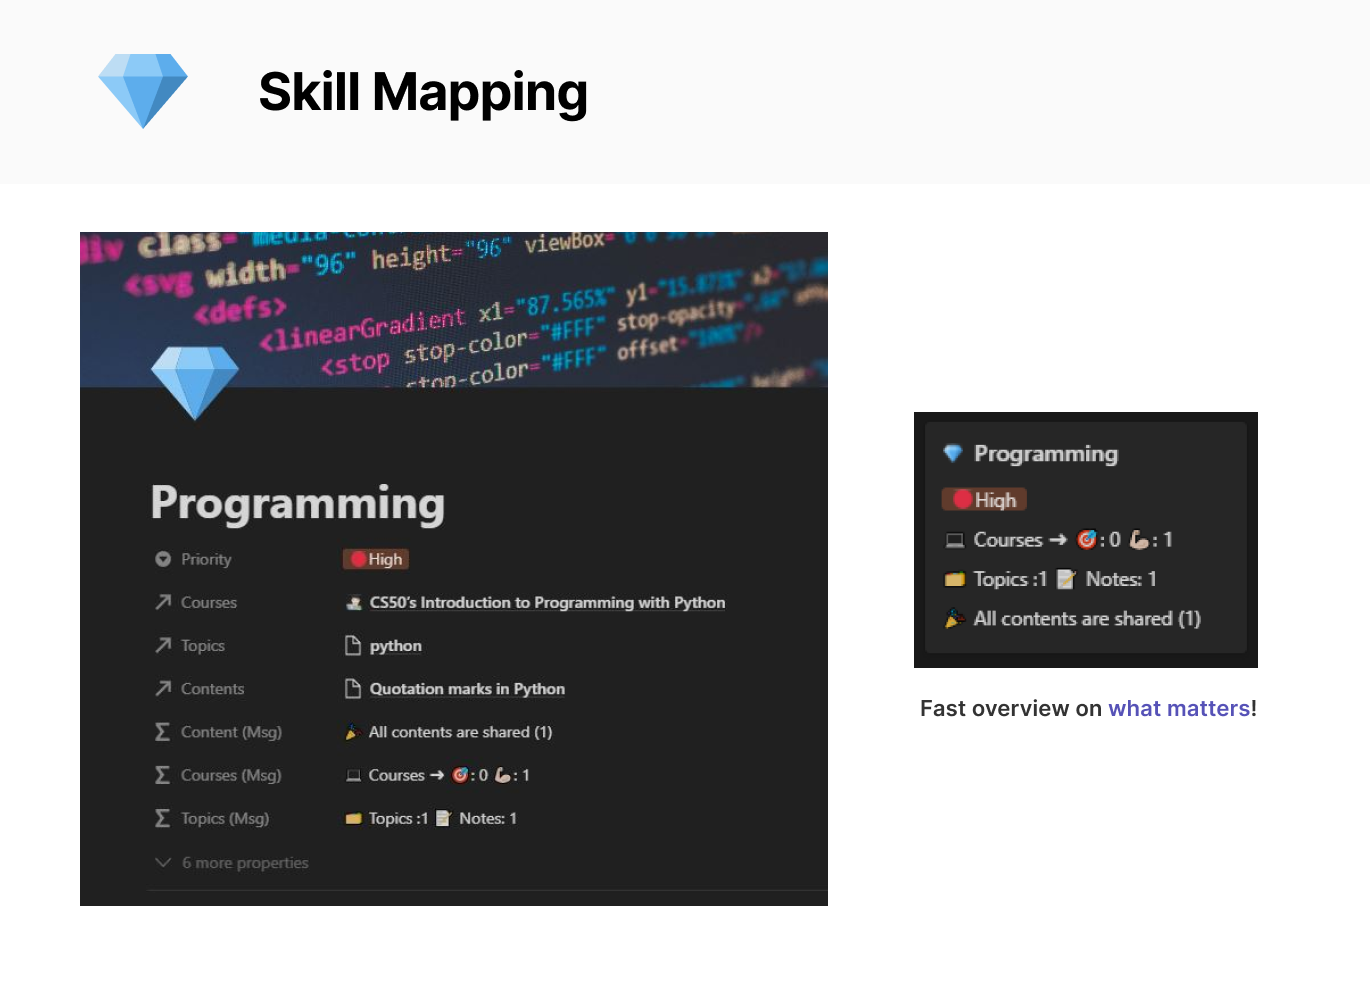1370x984 pixels.
Task: Click the Content (Msg) formula sigma icon
Action: coord(163,732)
